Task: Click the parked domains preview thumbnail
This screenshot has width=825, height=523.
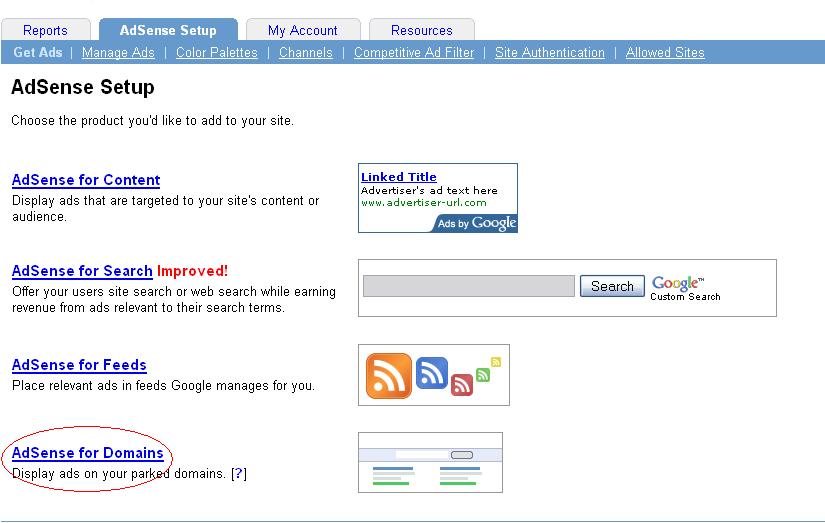Action: 430,462
